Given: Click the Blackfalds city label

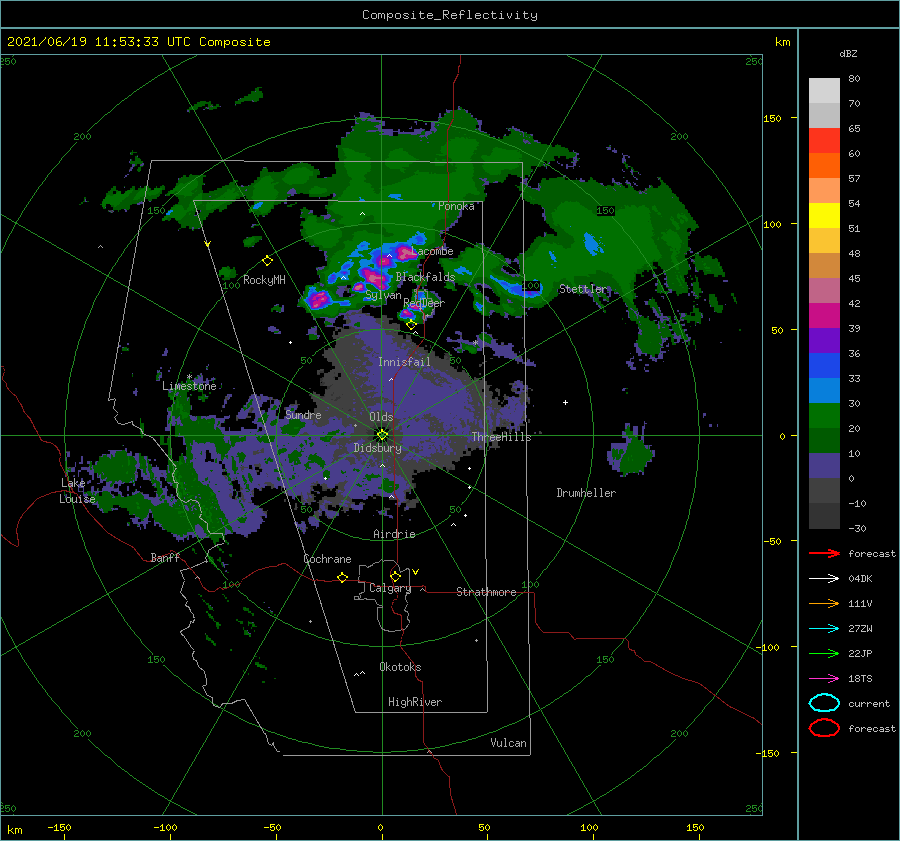Looking at the screenshot, I should click(x=425, y=277).
